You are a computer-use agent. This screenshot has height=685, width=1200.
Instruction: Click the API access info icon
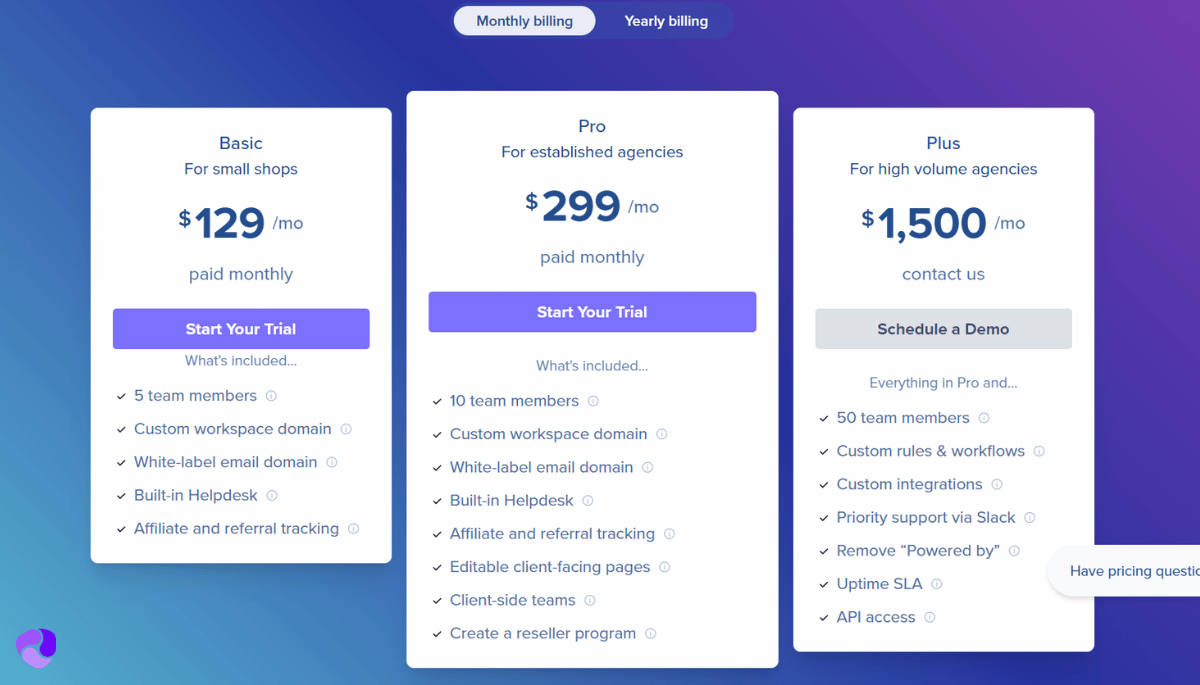(930, 617)
